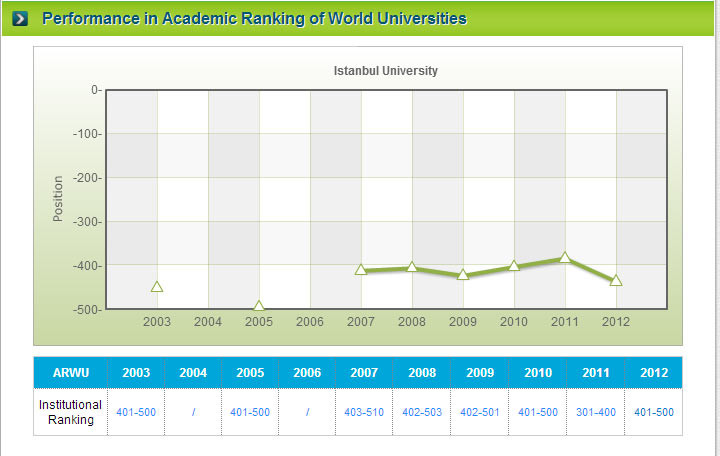
Task: Click the arrow icon beside the Performance heading
Action: tap(19, 19)
